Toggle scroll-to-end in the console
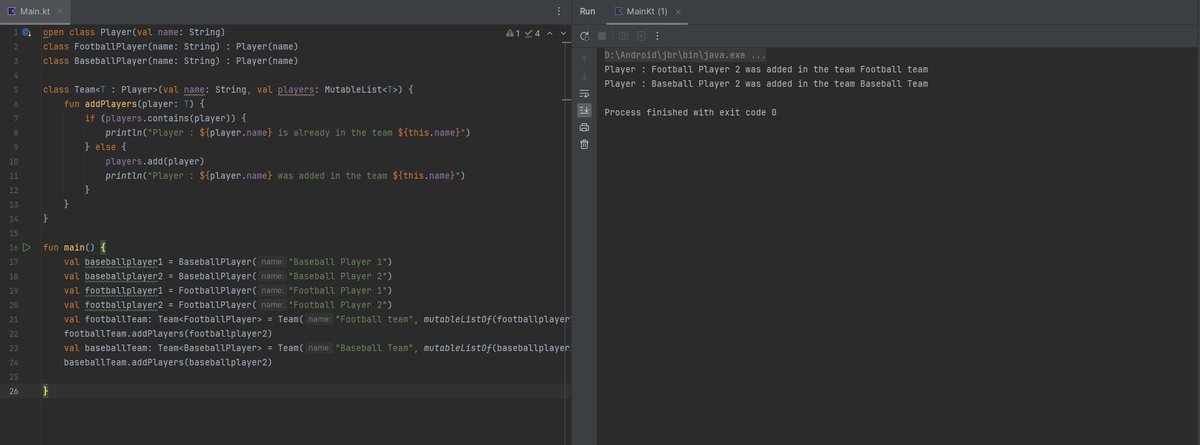This screenshot has height=445, width=1200. [585, 110]
